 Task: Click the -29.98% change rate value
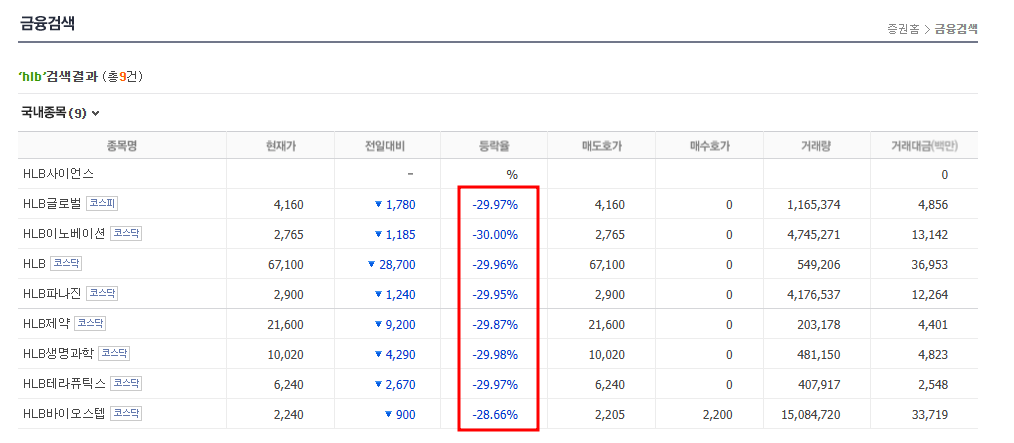coord(495,354)
